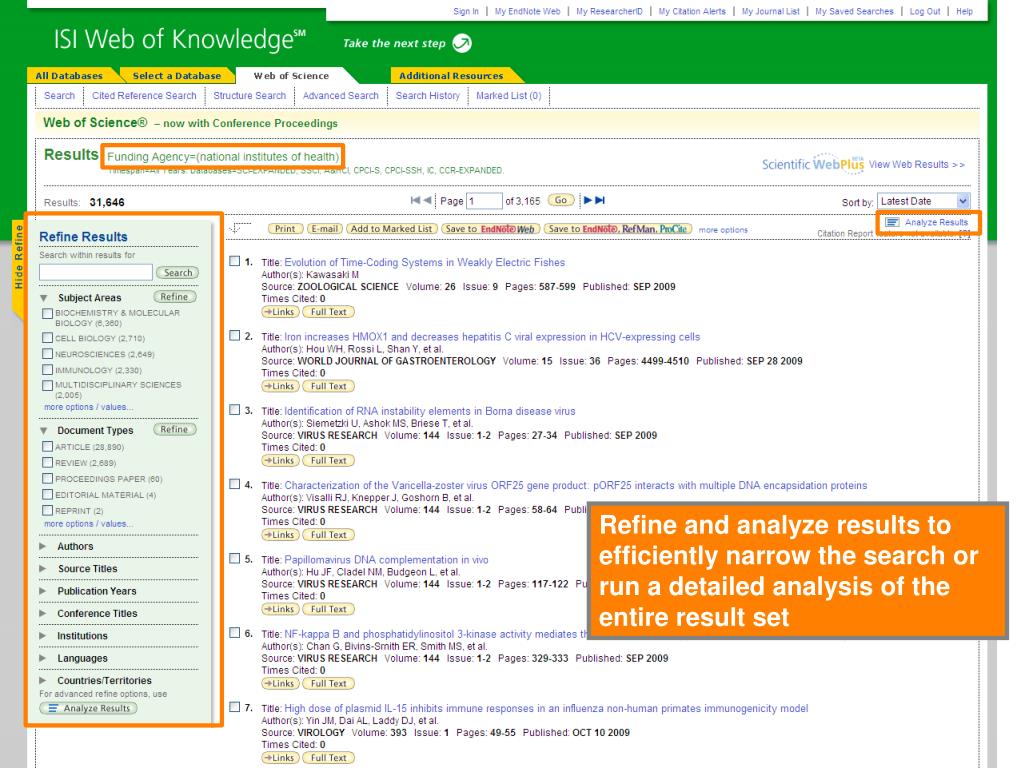The width and height of the screenshot is (1024, 768).
Task: Check the Cell Biology subject area box
Action: point(47,338)
